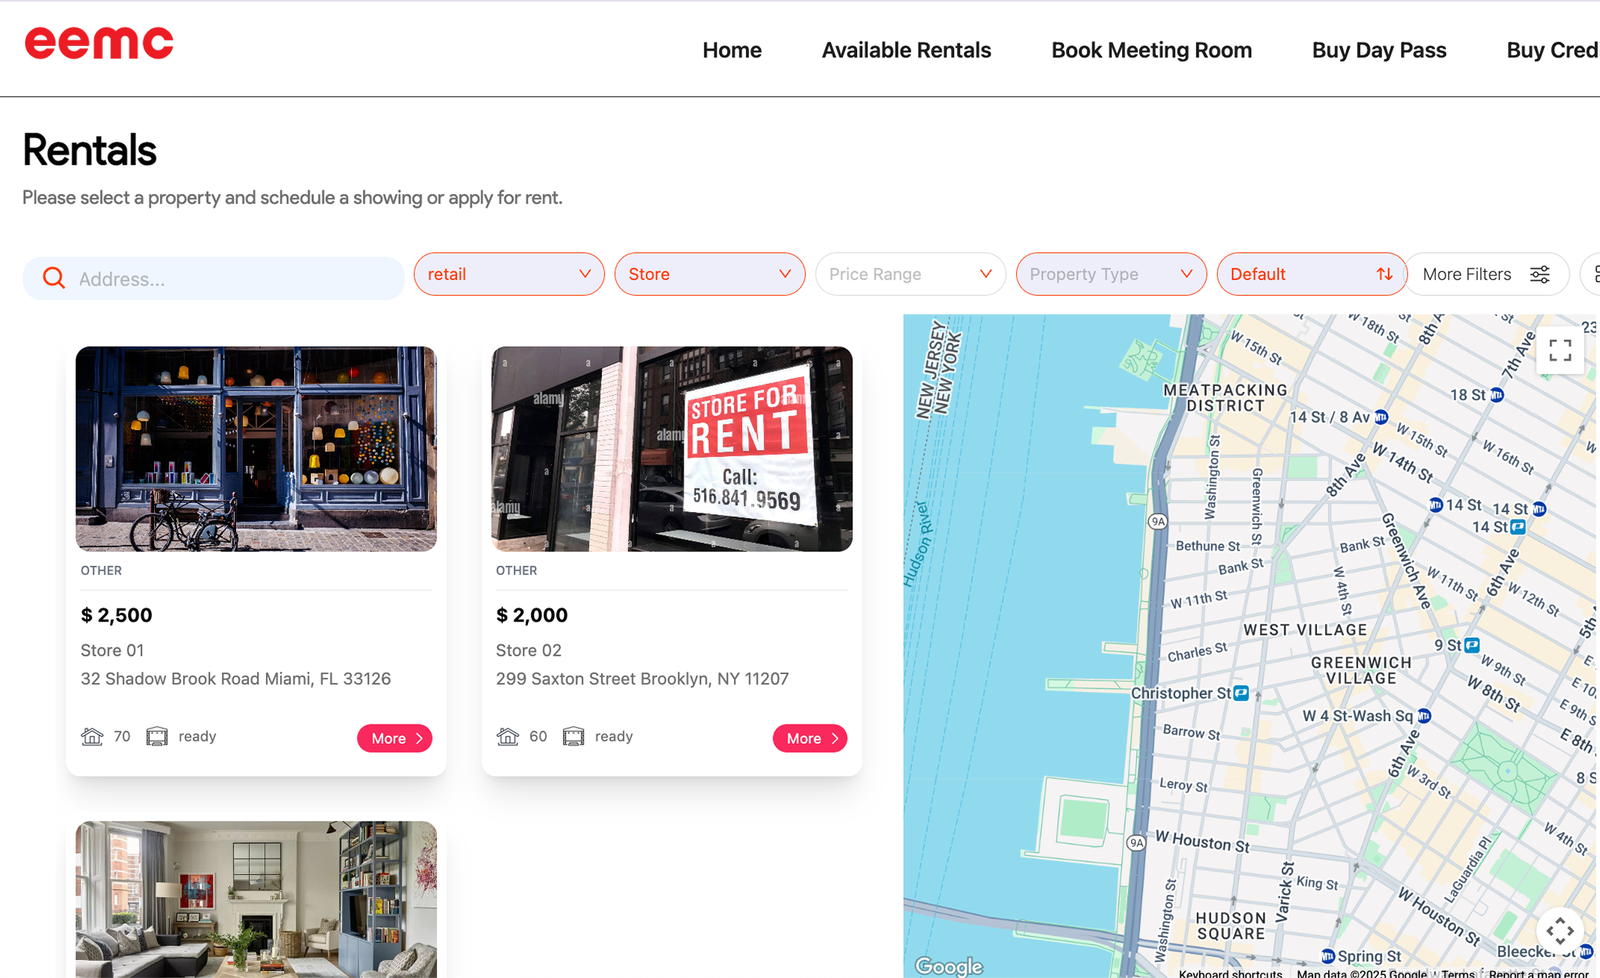Image resolution: width=1600 pixels, height=978 pixels.
Task: Click the area icon on Store 01
Action: tap(92, 737)
